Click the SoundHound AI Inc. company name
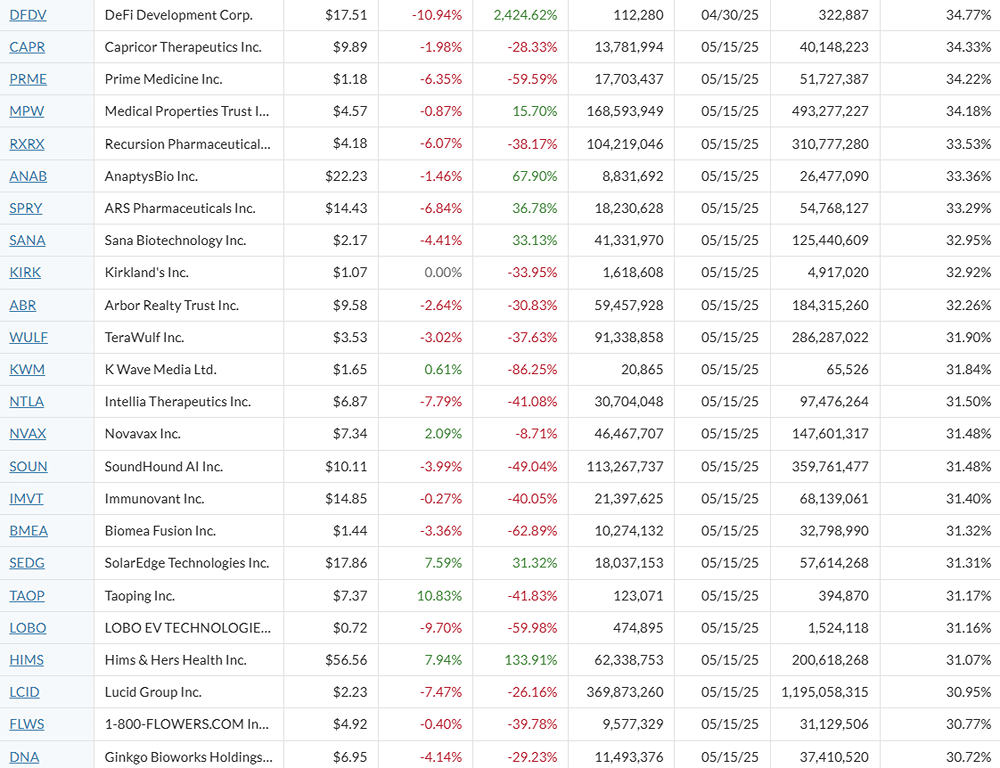This screenshot has width=1000, height=768. [x=164, y=466]
